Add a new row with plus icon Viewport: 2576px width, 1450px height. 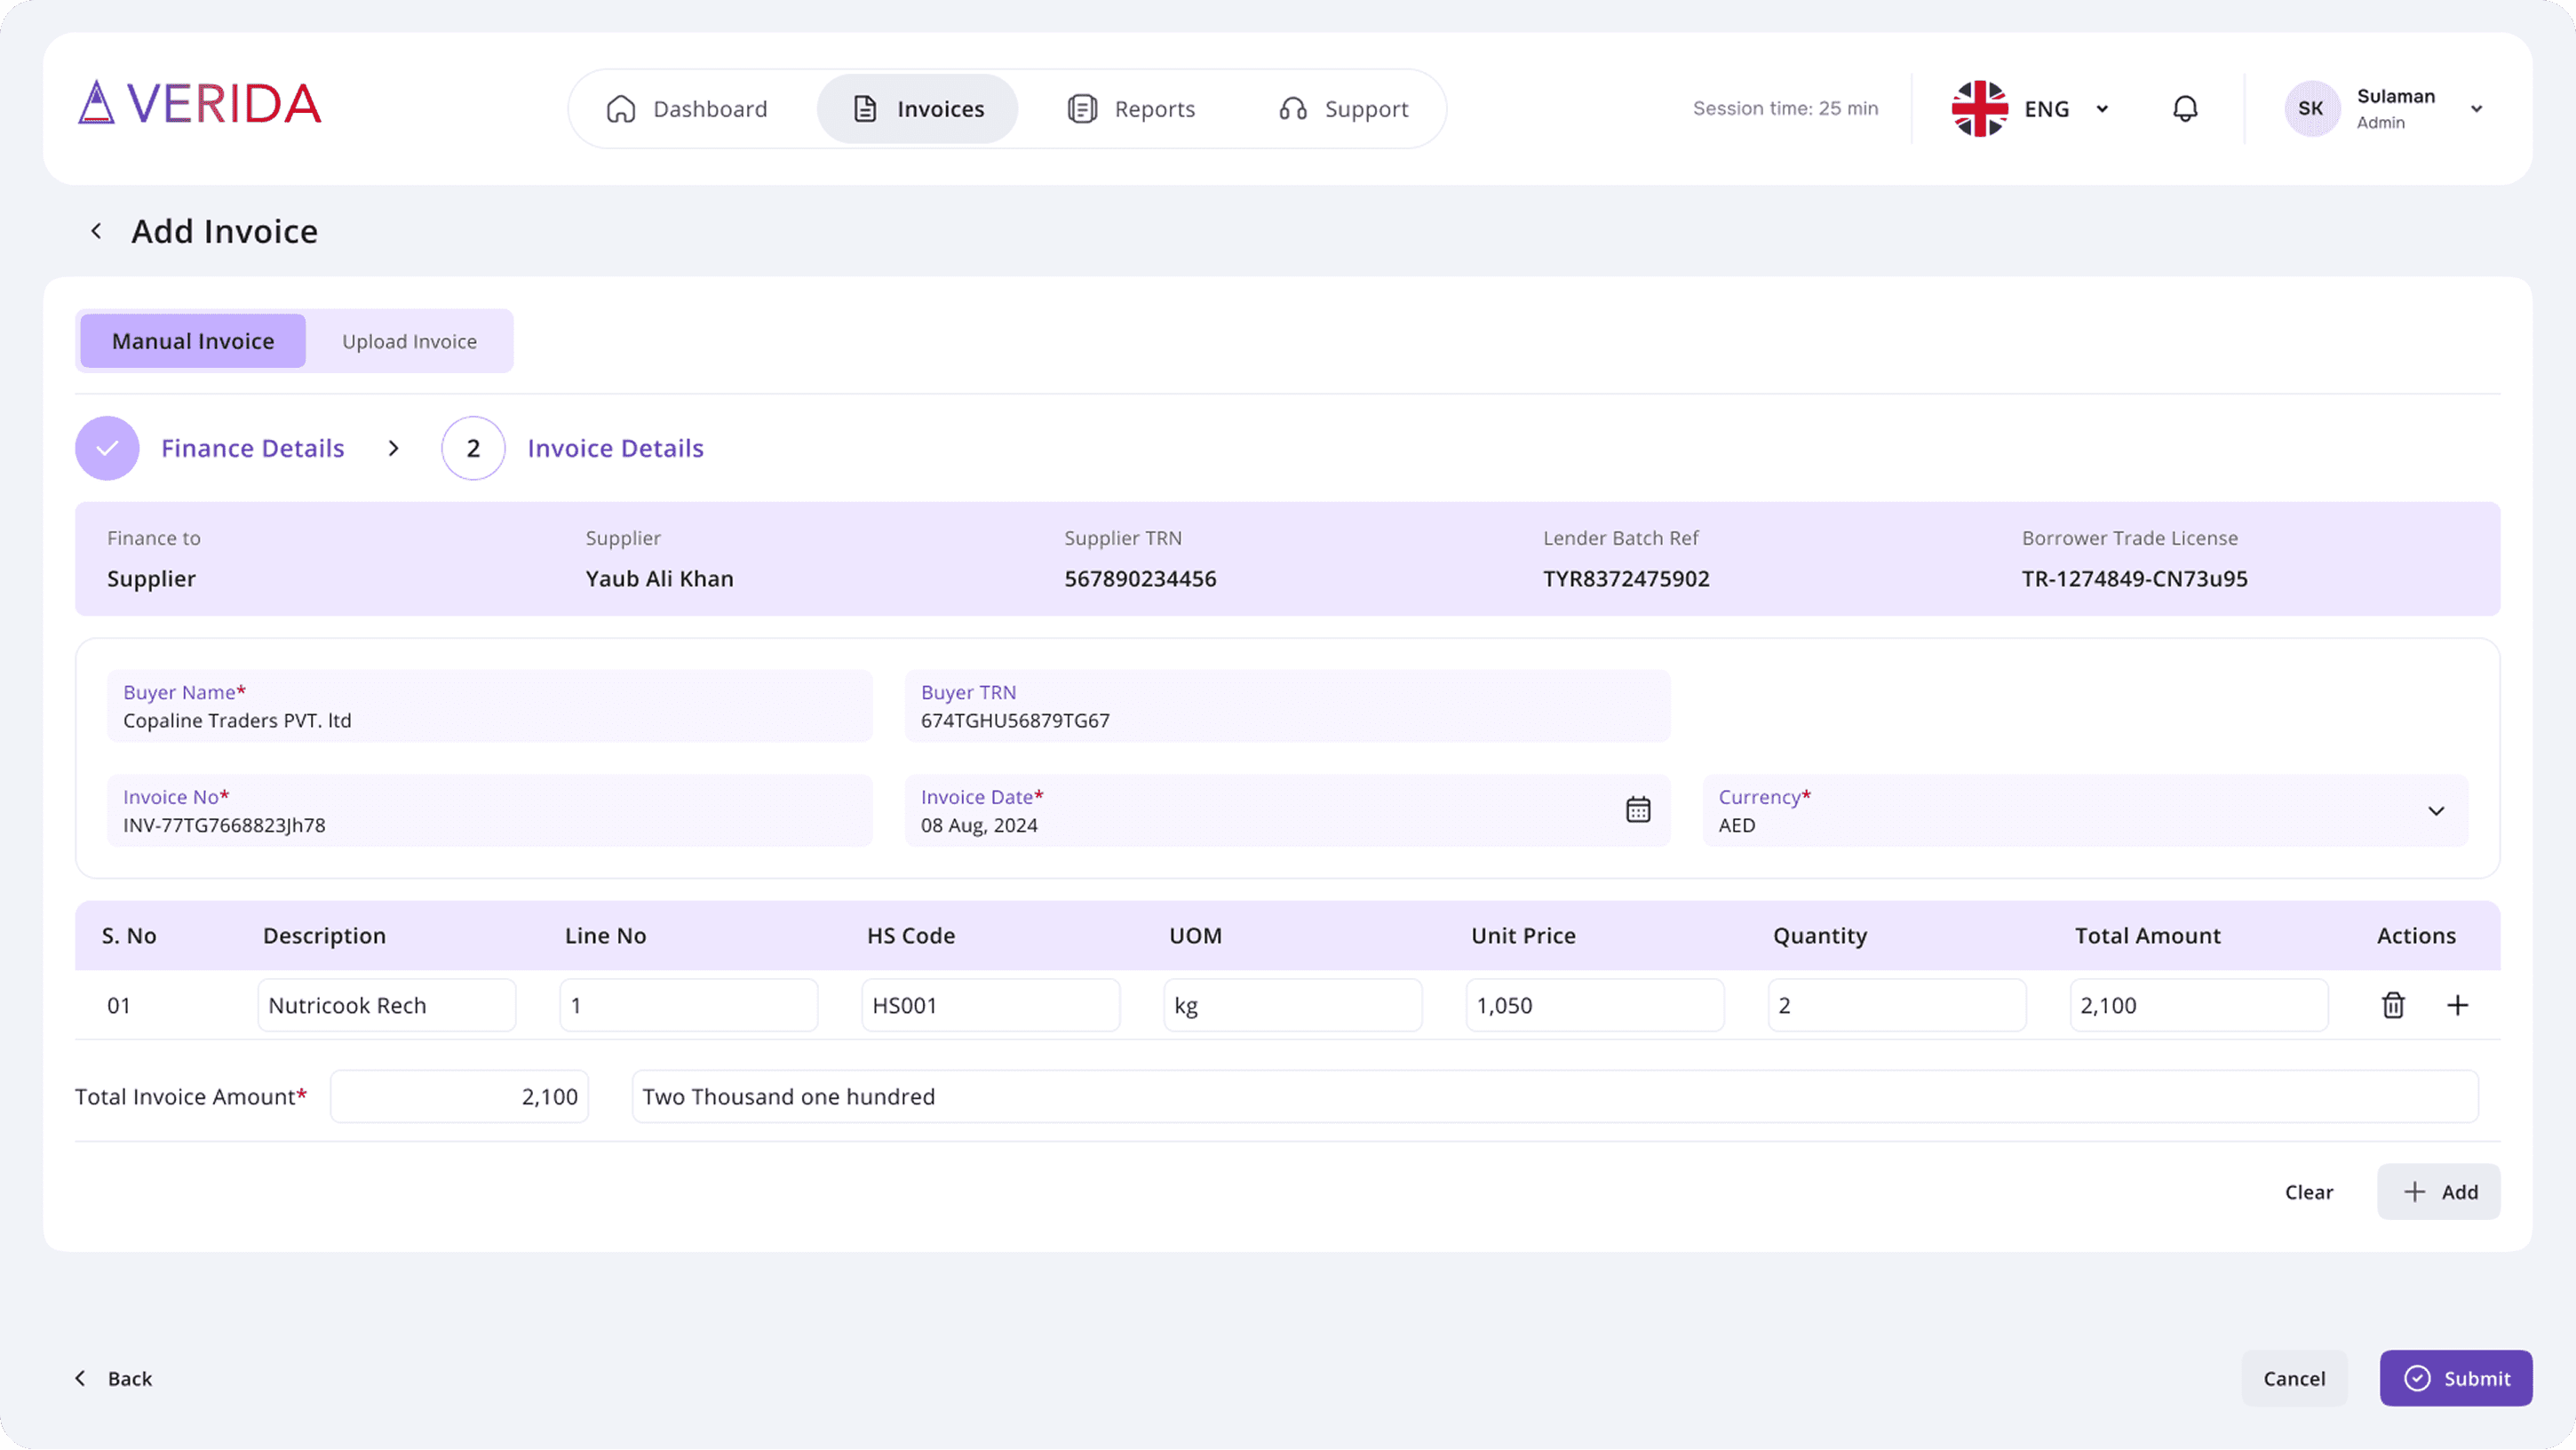(x=2457, y=1005)
